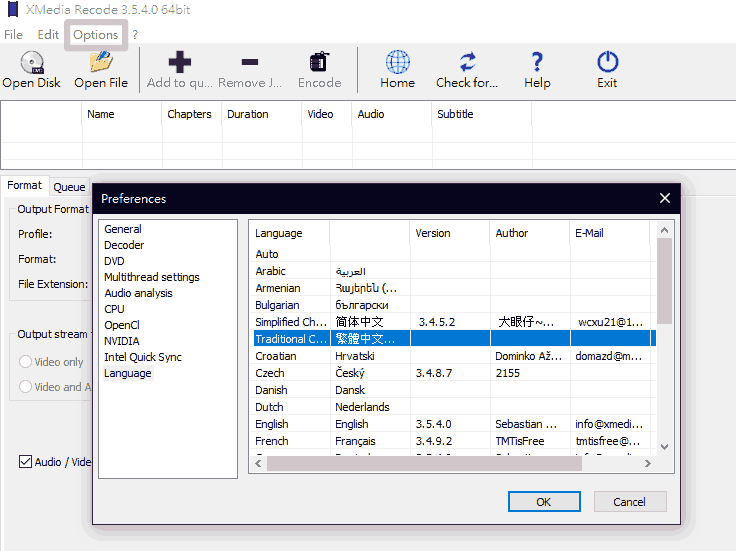Select Intel Quick Sync in Preferences
The width and height of the screenshot is (736, 551).
pos(143,357)
